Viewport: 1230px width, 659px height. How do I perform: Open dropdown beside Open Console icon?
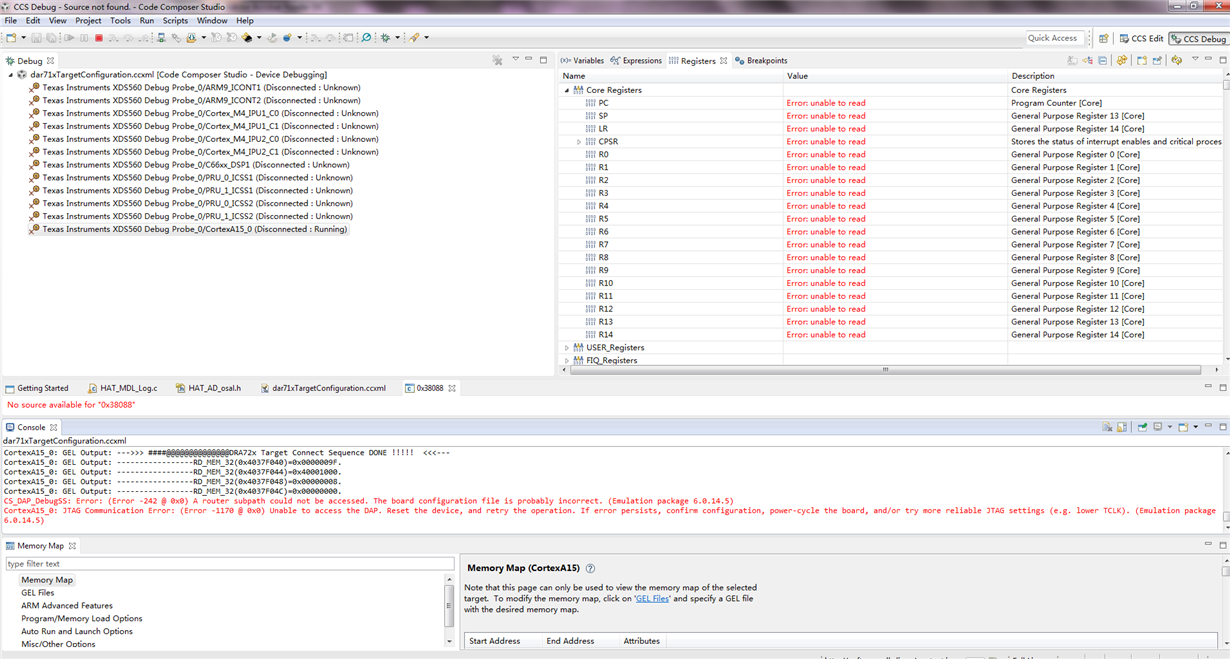point(1196,427)
